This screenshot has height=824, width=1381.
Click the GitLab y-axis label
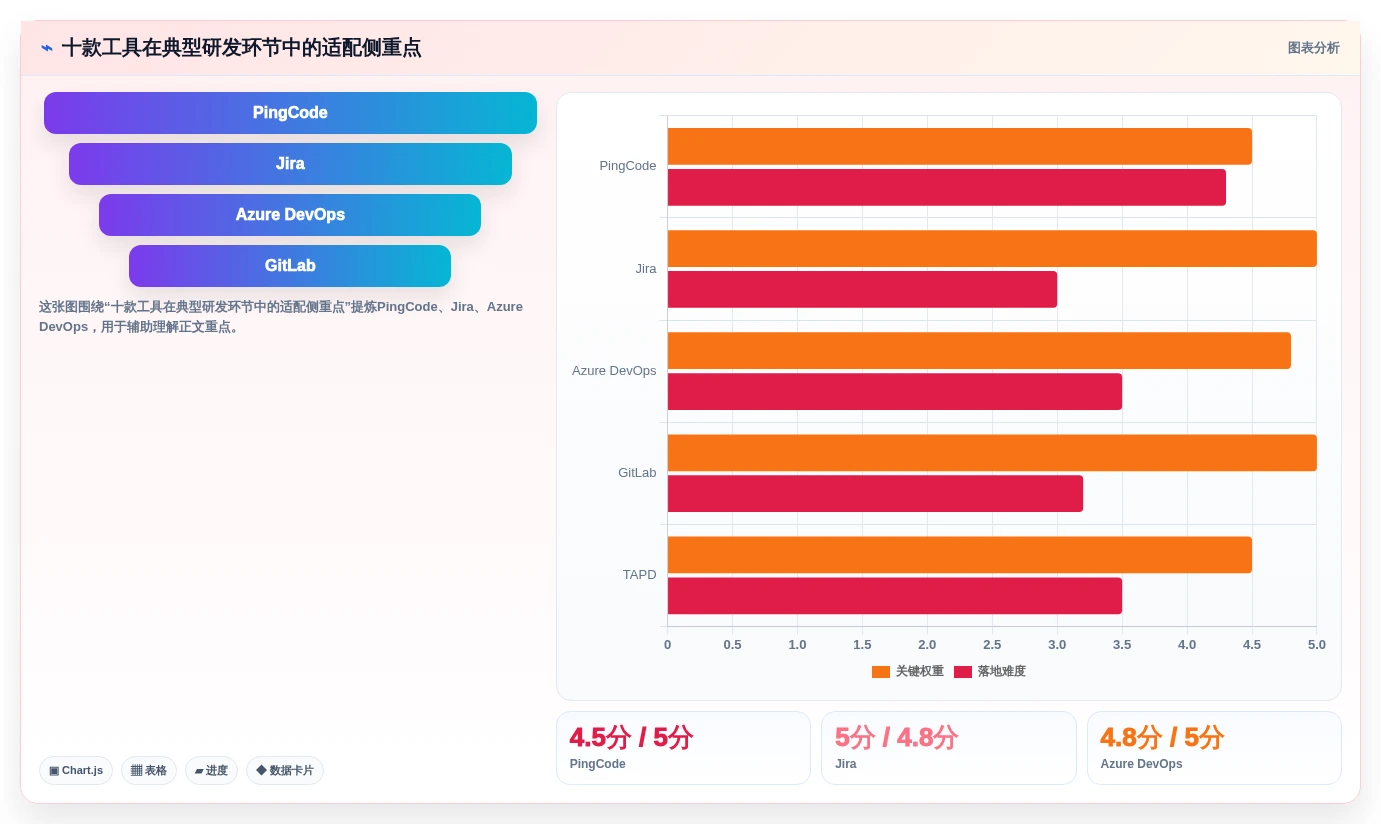click(637, 473)
